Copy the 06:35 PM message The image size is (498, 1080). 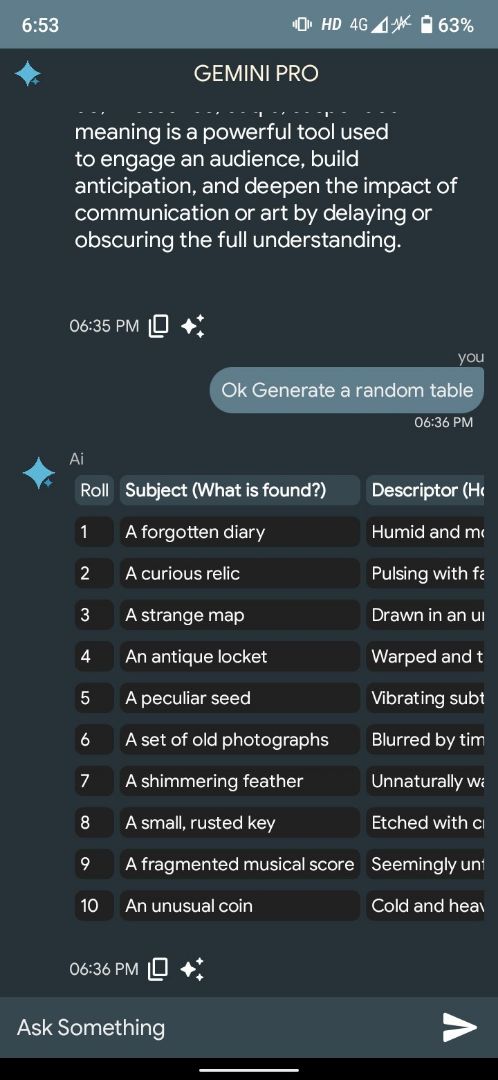click(x=159, y=326)
